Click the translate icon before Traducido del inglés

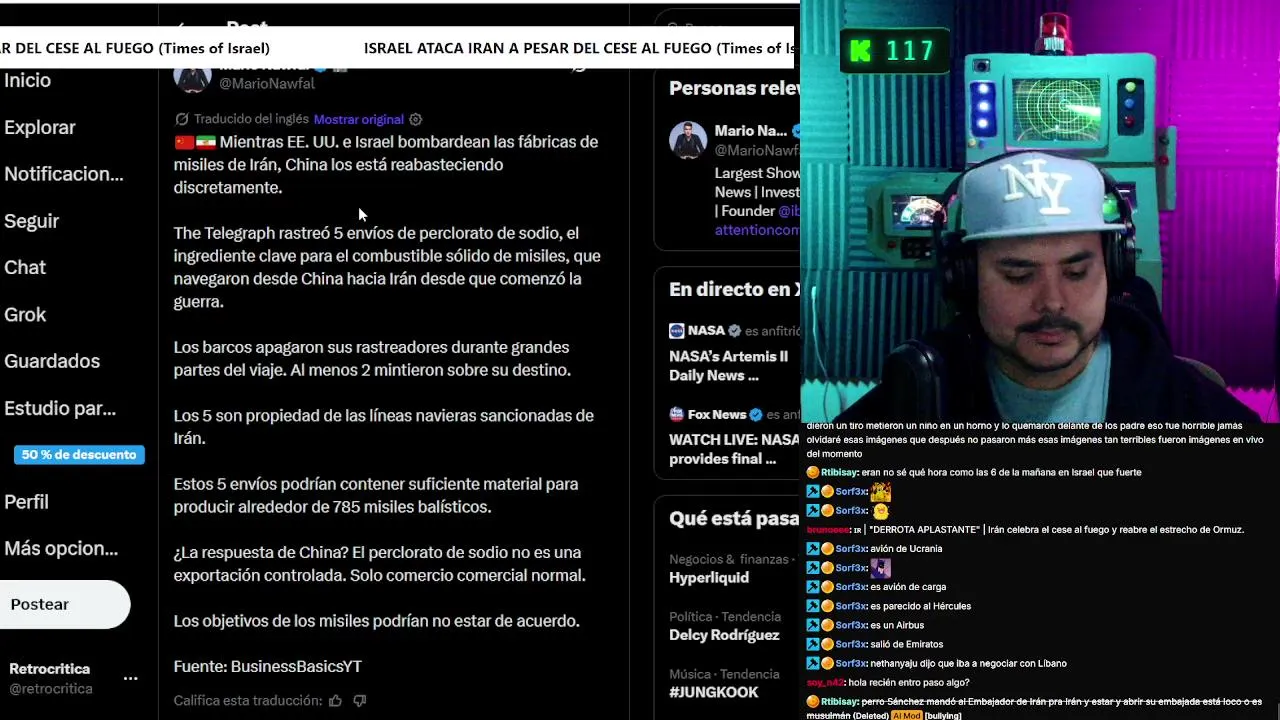point(182,119)
